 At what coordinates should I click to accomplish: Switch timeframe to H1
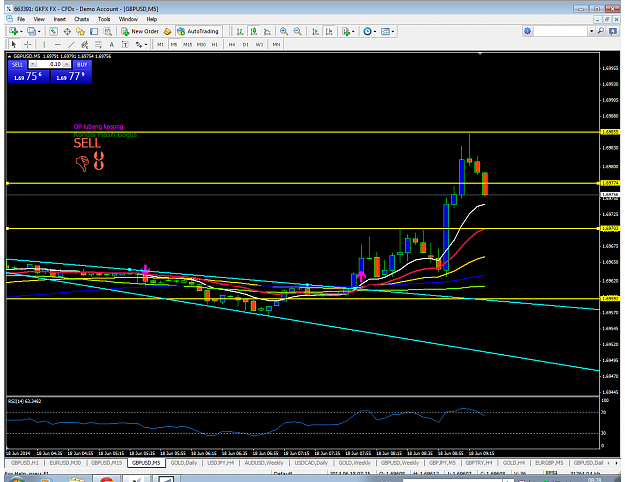tap(215, 45)
